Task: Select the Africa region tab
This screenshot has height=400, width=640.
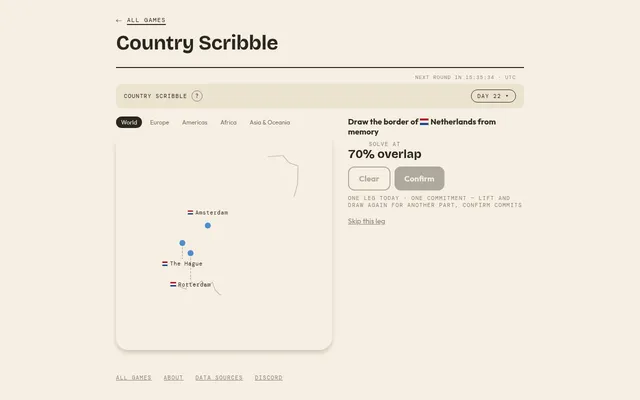Action: [x=228, y=122]
